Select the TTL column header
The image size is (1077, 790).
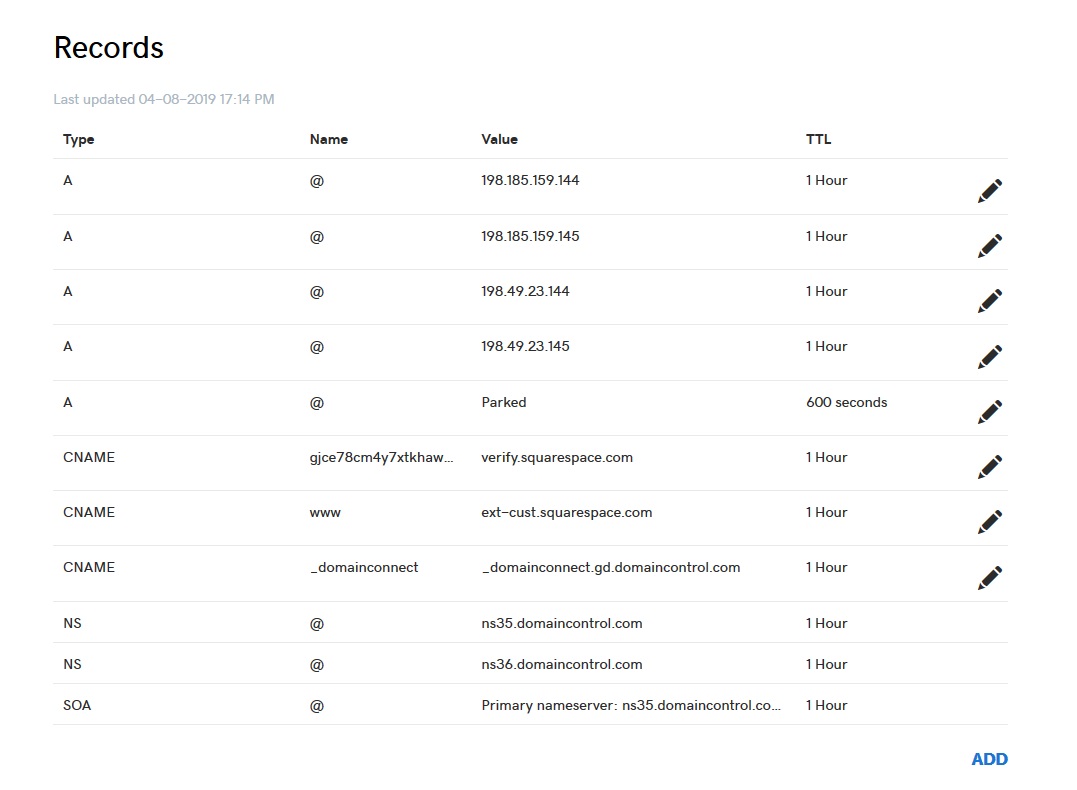(818, 139)
